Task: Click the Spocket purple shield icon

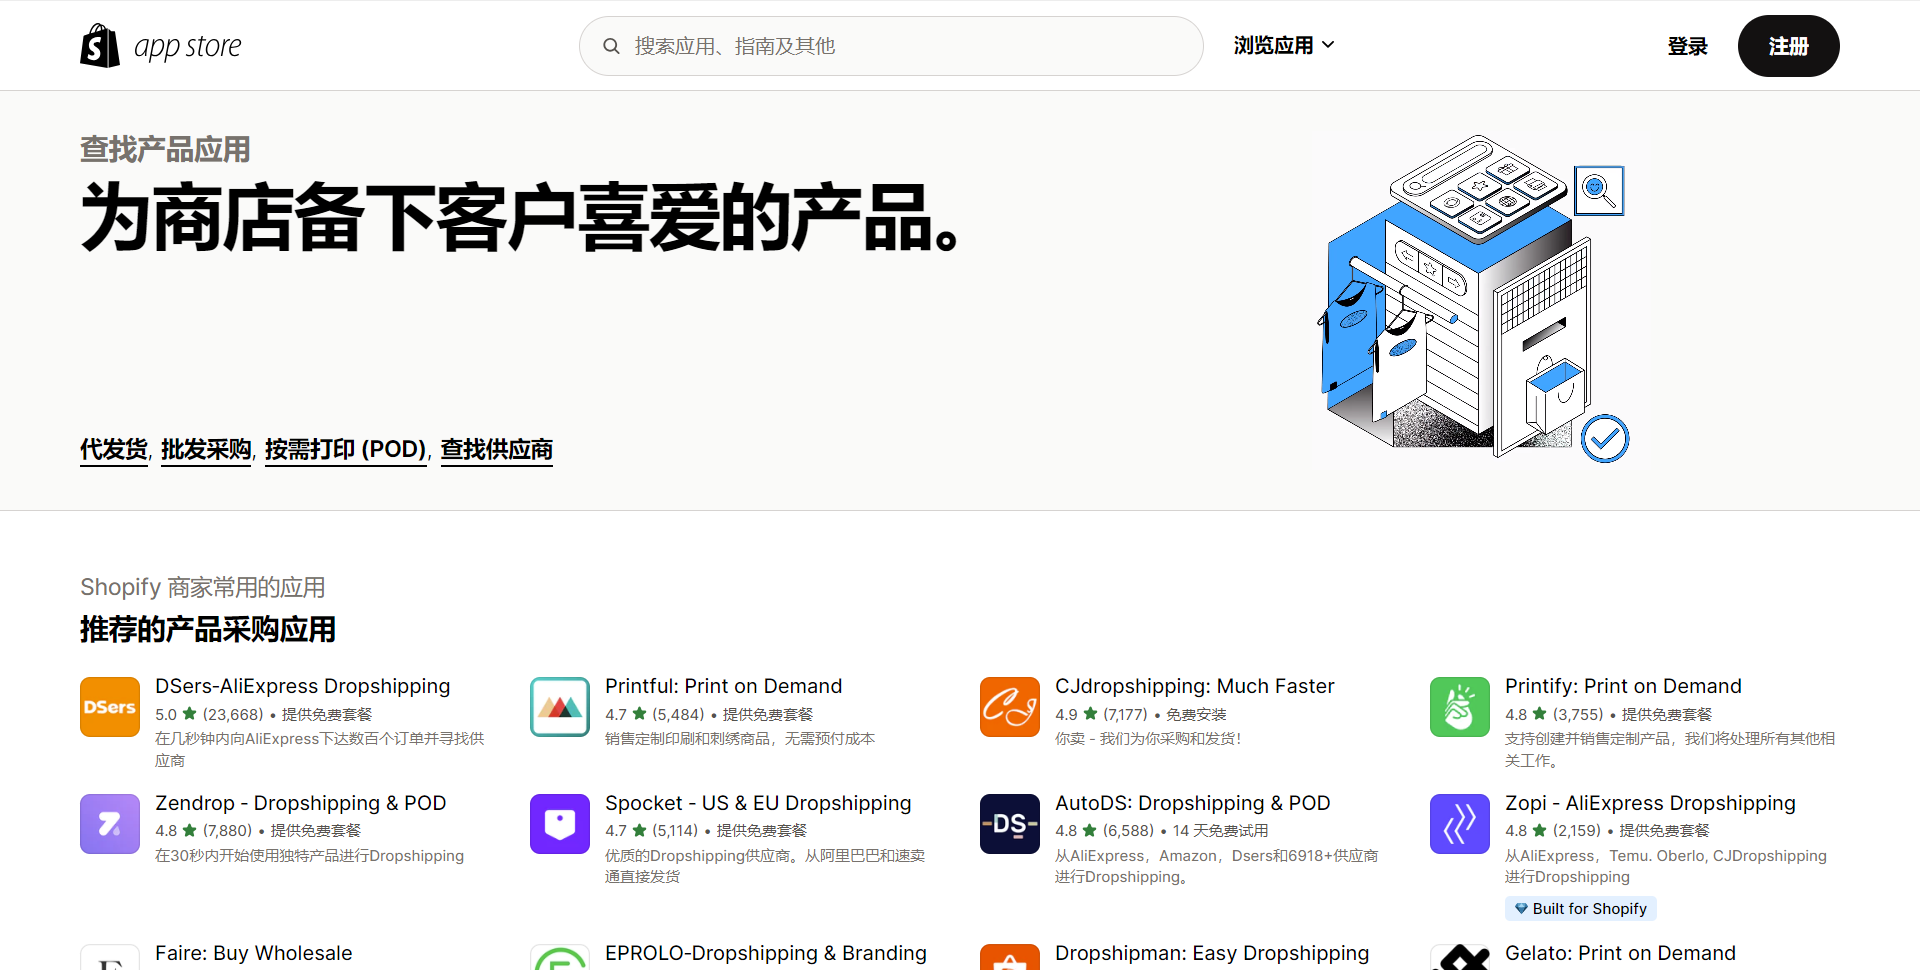Action: coord(560,824)
